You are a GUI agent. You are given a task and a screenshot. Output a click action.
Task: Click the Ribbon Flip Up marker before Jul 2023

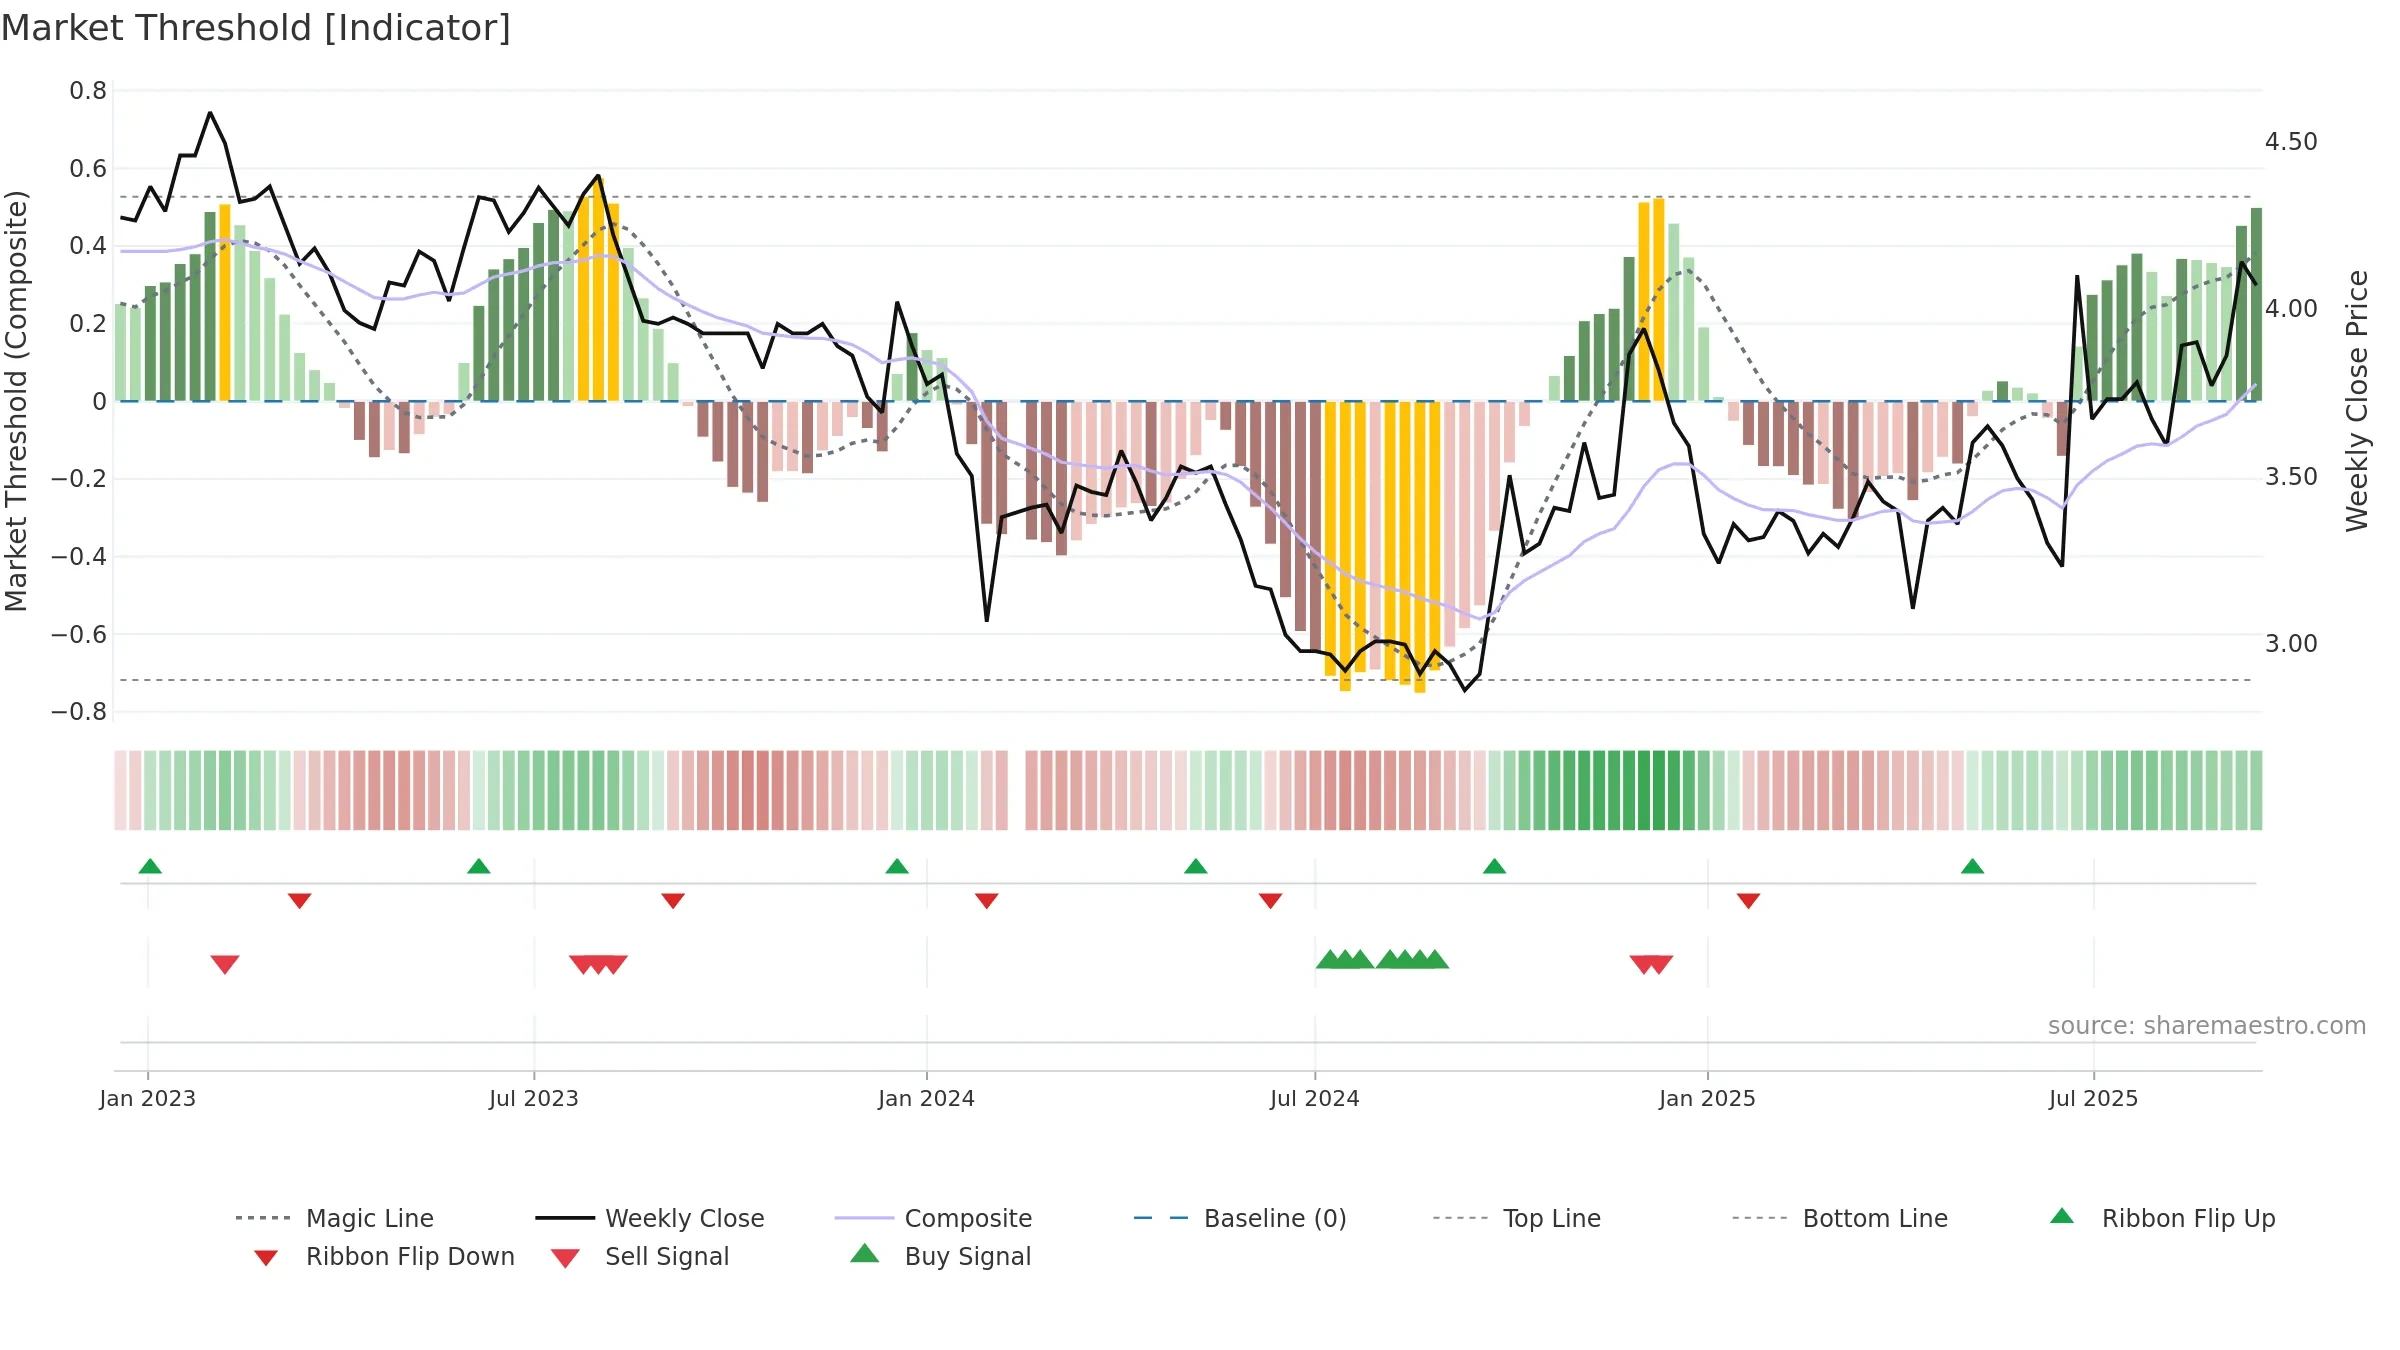(x=479, y=866)
